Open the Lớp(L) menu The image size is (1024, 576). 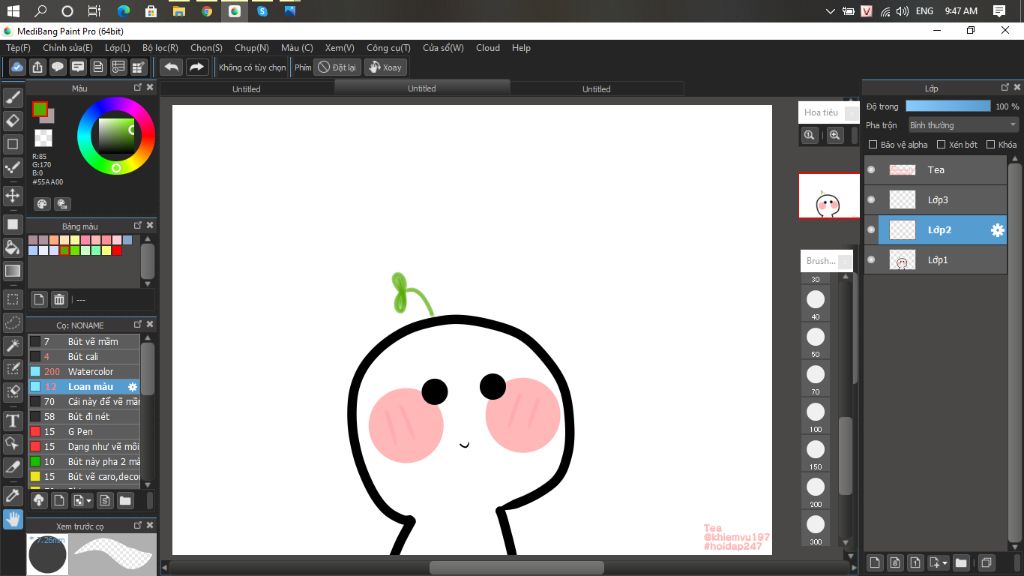click(118, 48)
